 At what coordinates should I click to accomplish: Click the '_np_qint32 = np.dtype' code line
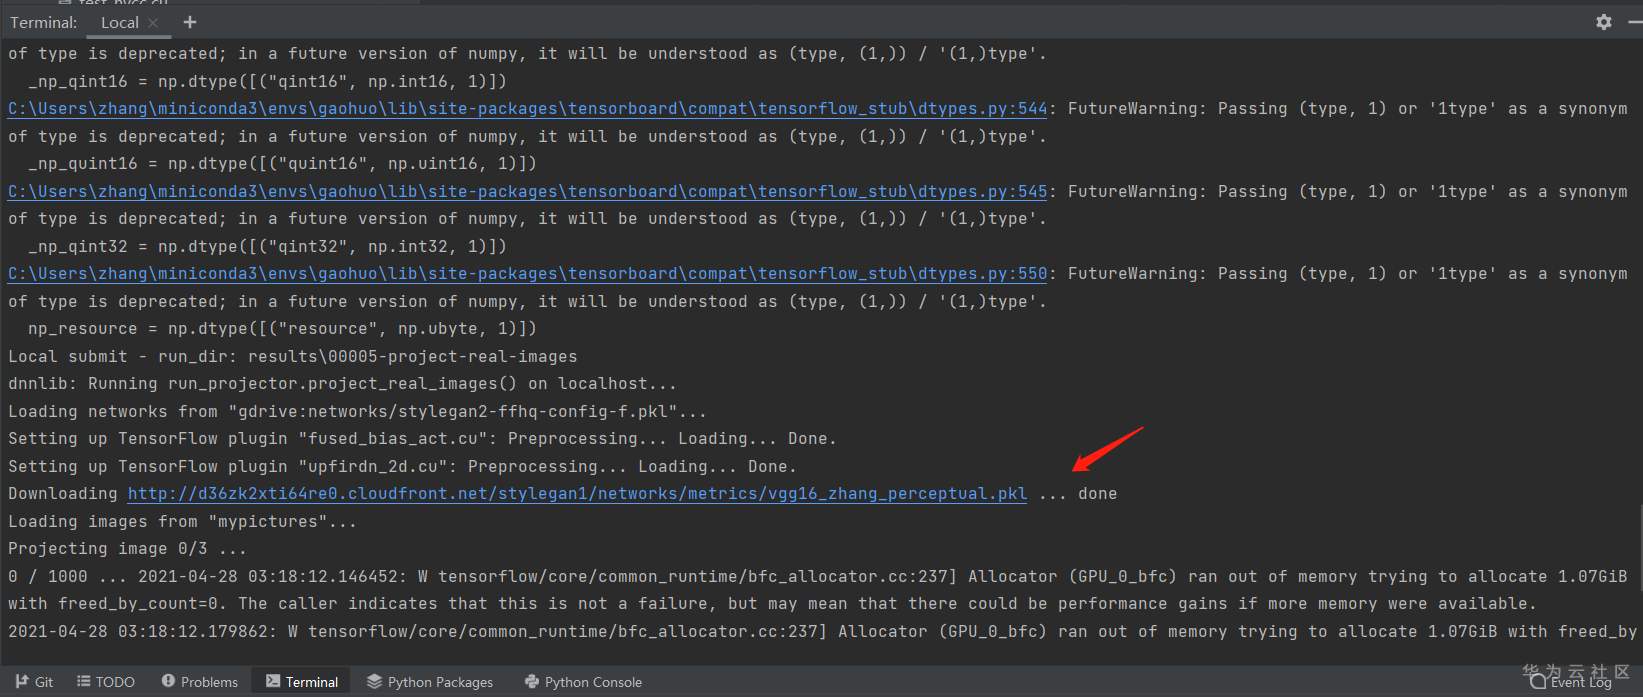point(268,246)
